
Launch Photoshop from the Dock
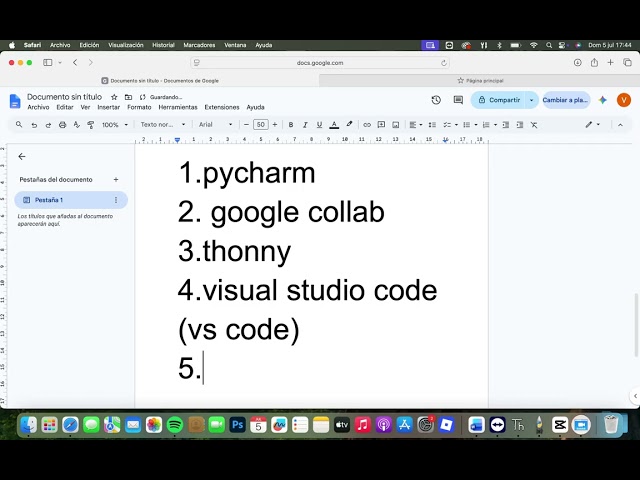(237, 425)
